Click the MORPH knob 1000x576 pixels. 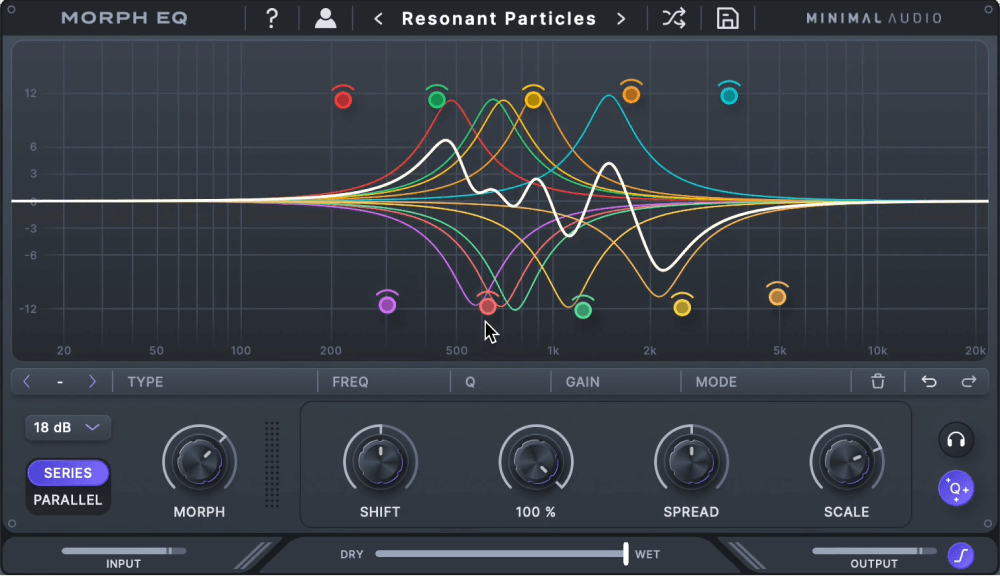(200, 462)
